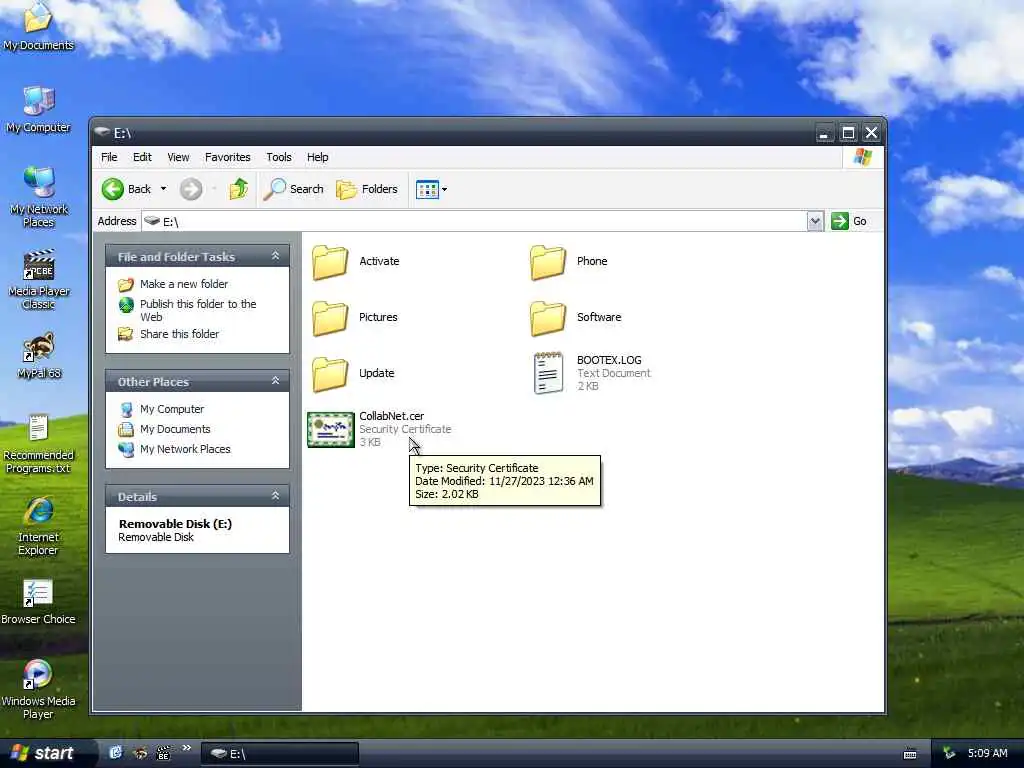Select the Phone folder icon

(x=548, y=262)
